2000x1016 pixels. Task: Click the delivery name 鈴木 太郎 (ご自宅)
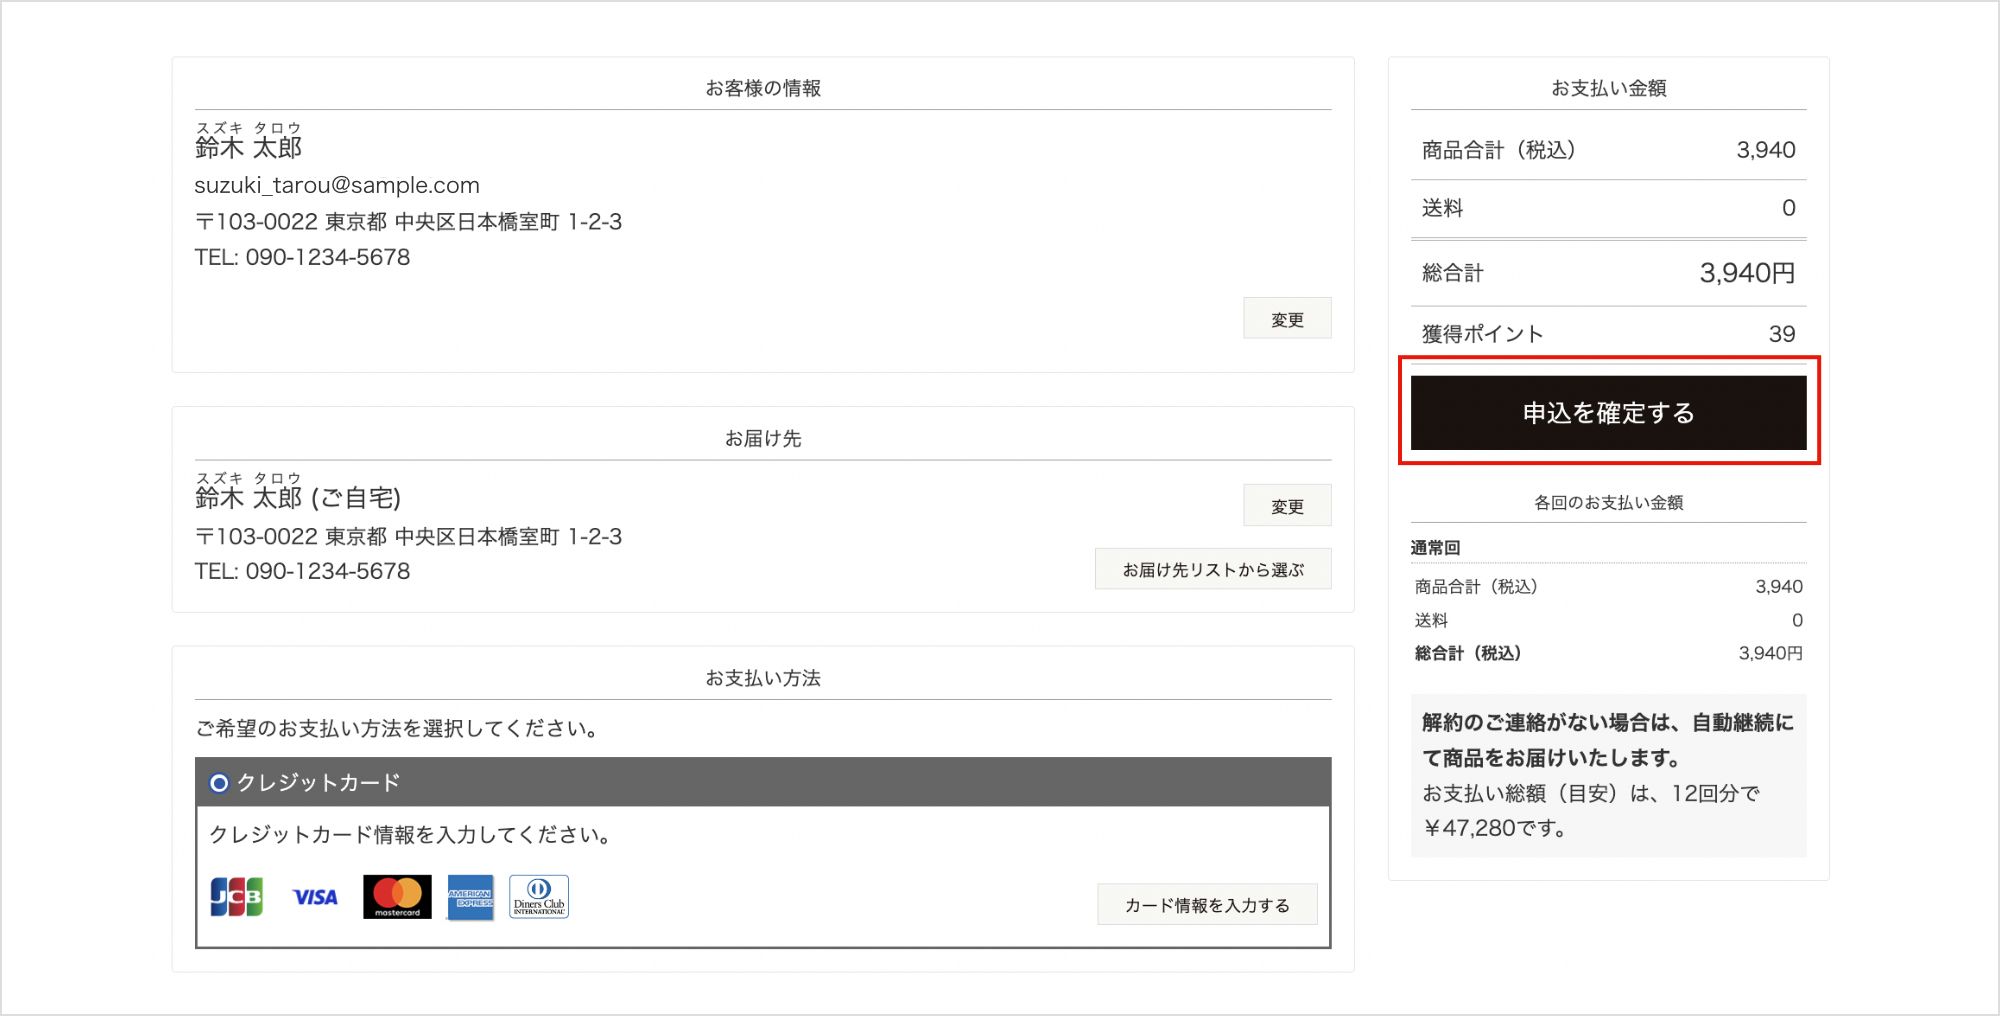click(298, 498)
